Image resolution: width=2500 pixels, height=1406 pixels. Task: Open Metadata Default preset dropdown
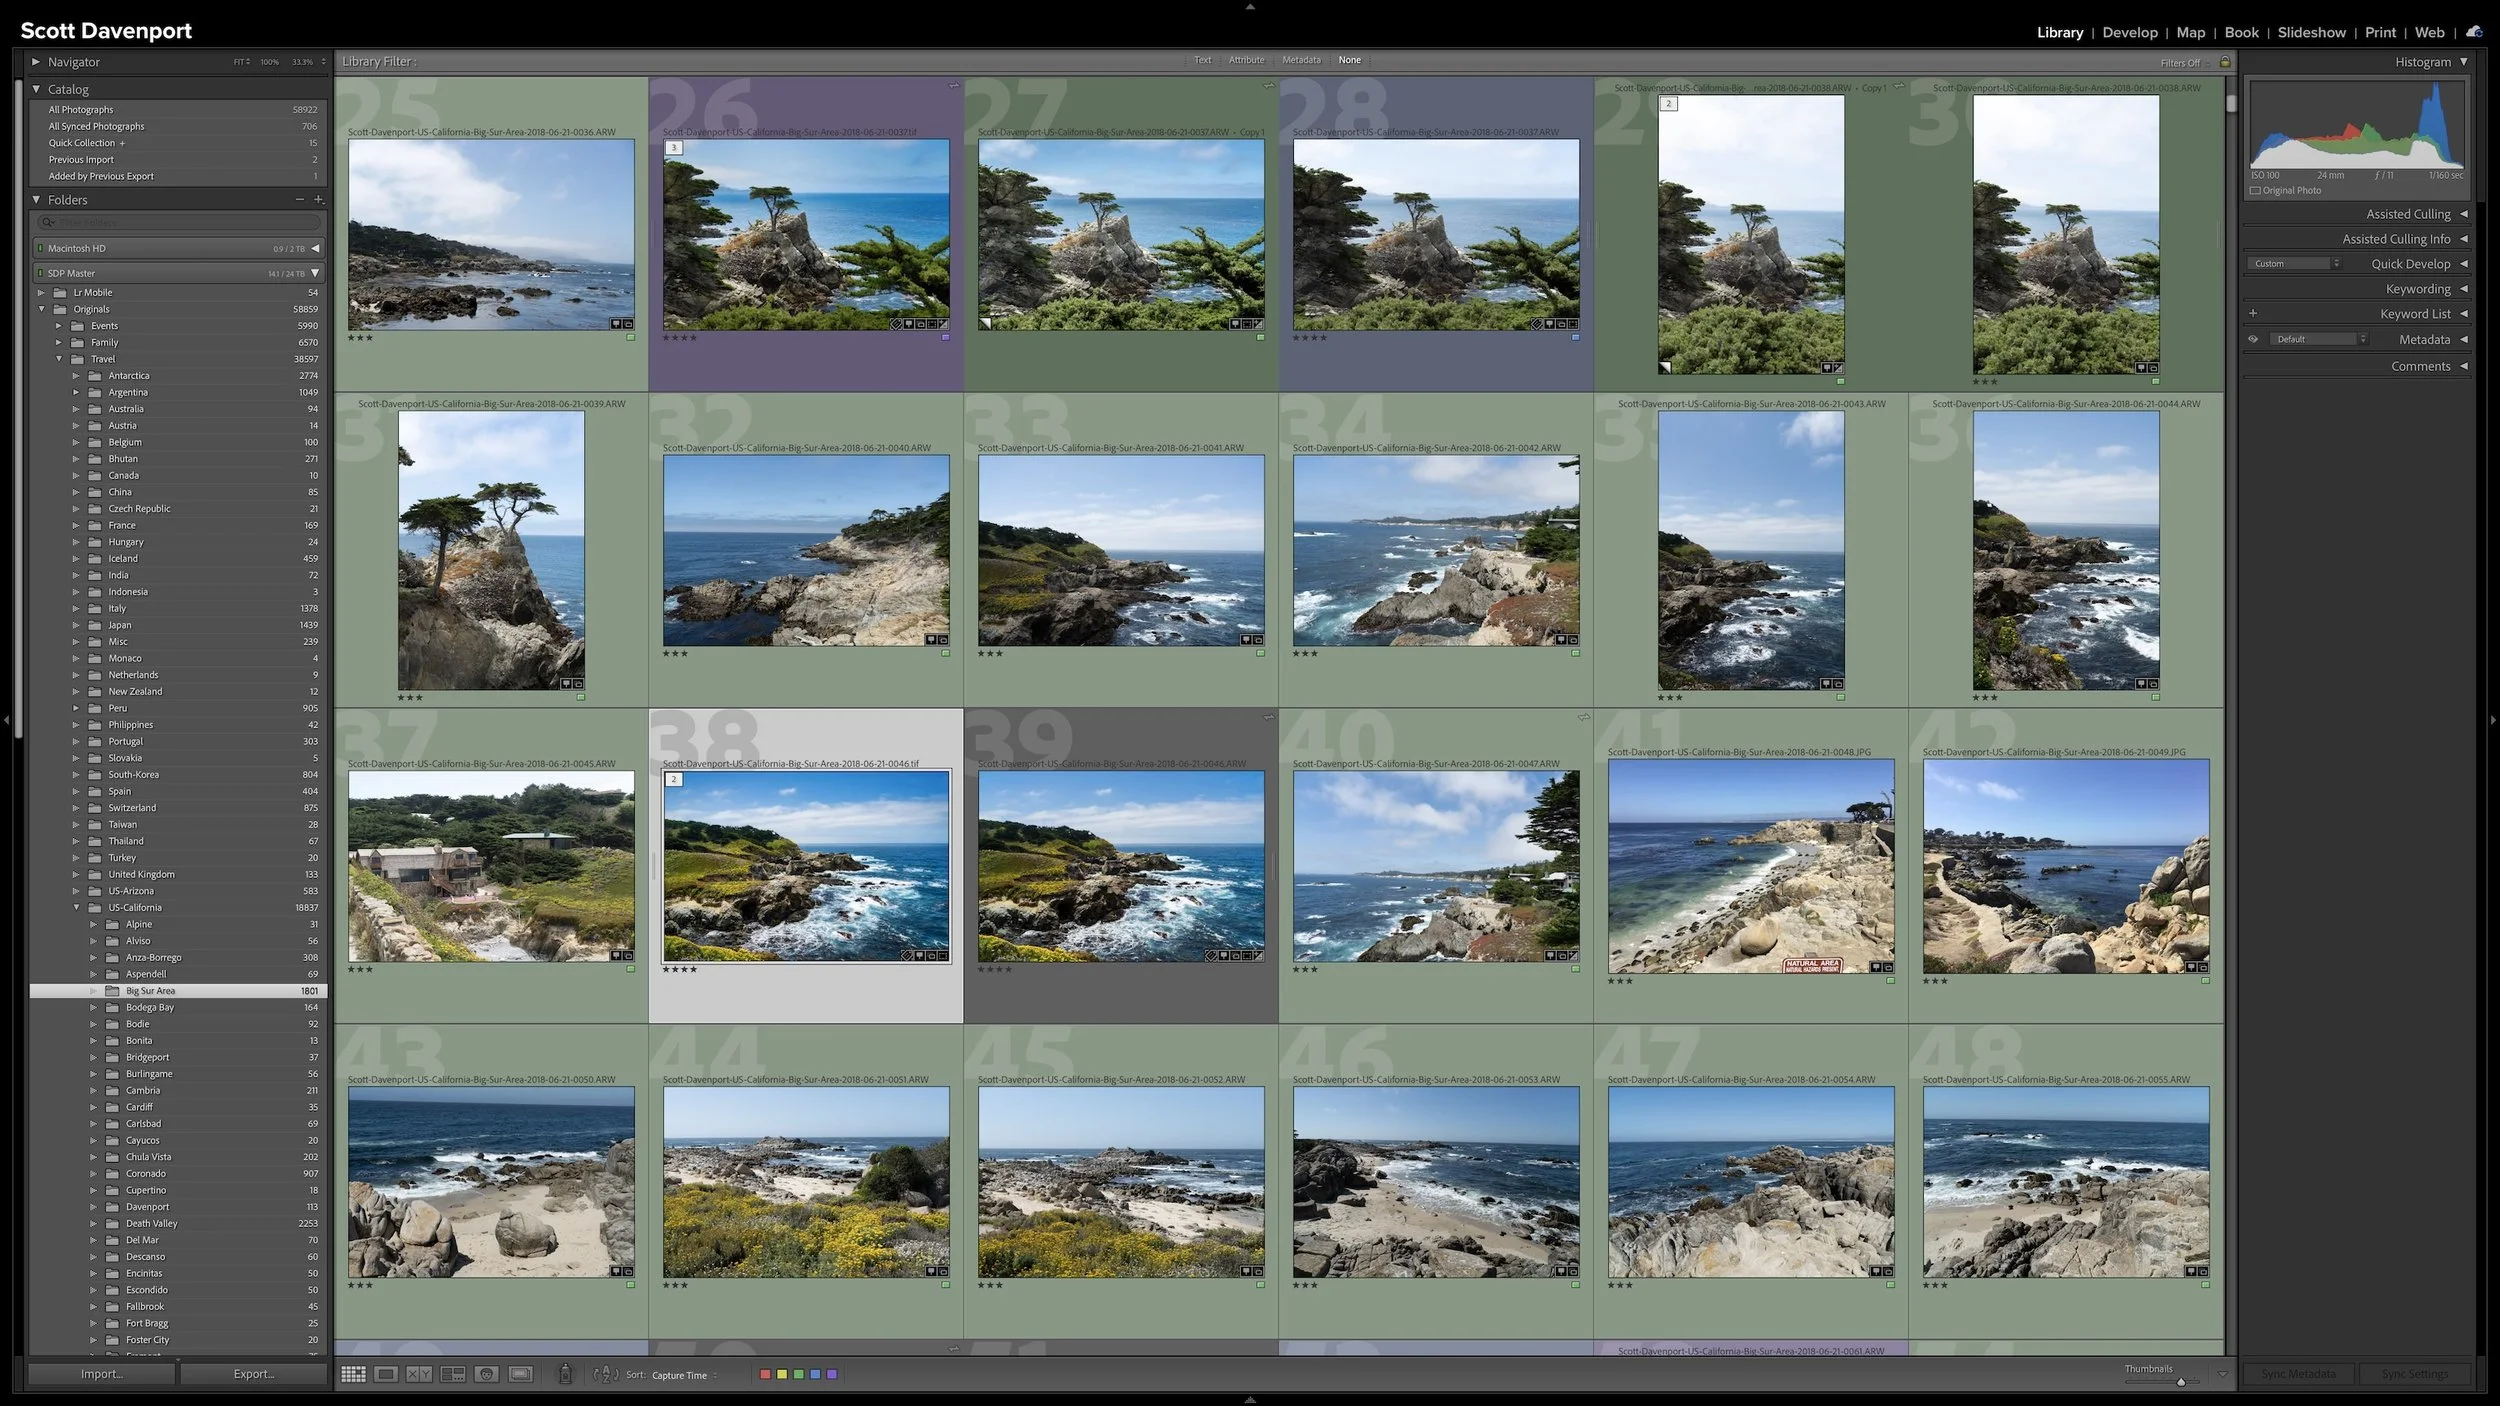2318,339
